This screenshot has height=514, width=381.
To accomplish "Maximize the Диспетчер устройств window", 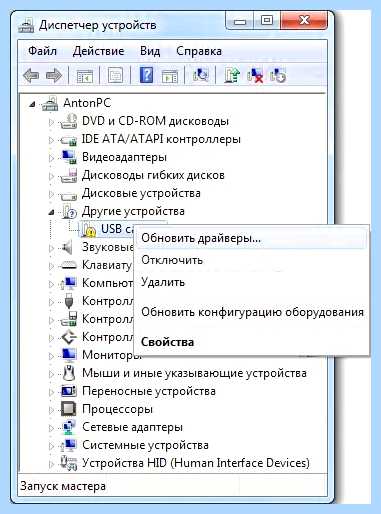I will click(266, 21).
